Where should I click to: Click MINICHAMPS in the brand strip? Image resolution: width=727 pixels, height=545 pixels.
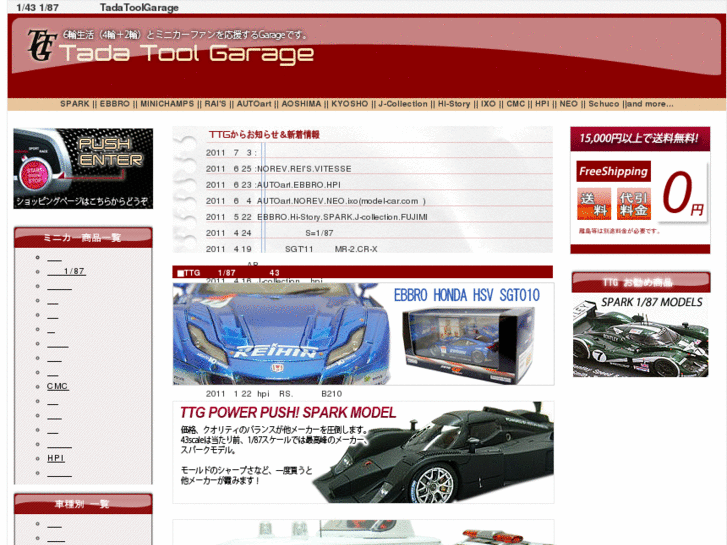coord(167,104)
